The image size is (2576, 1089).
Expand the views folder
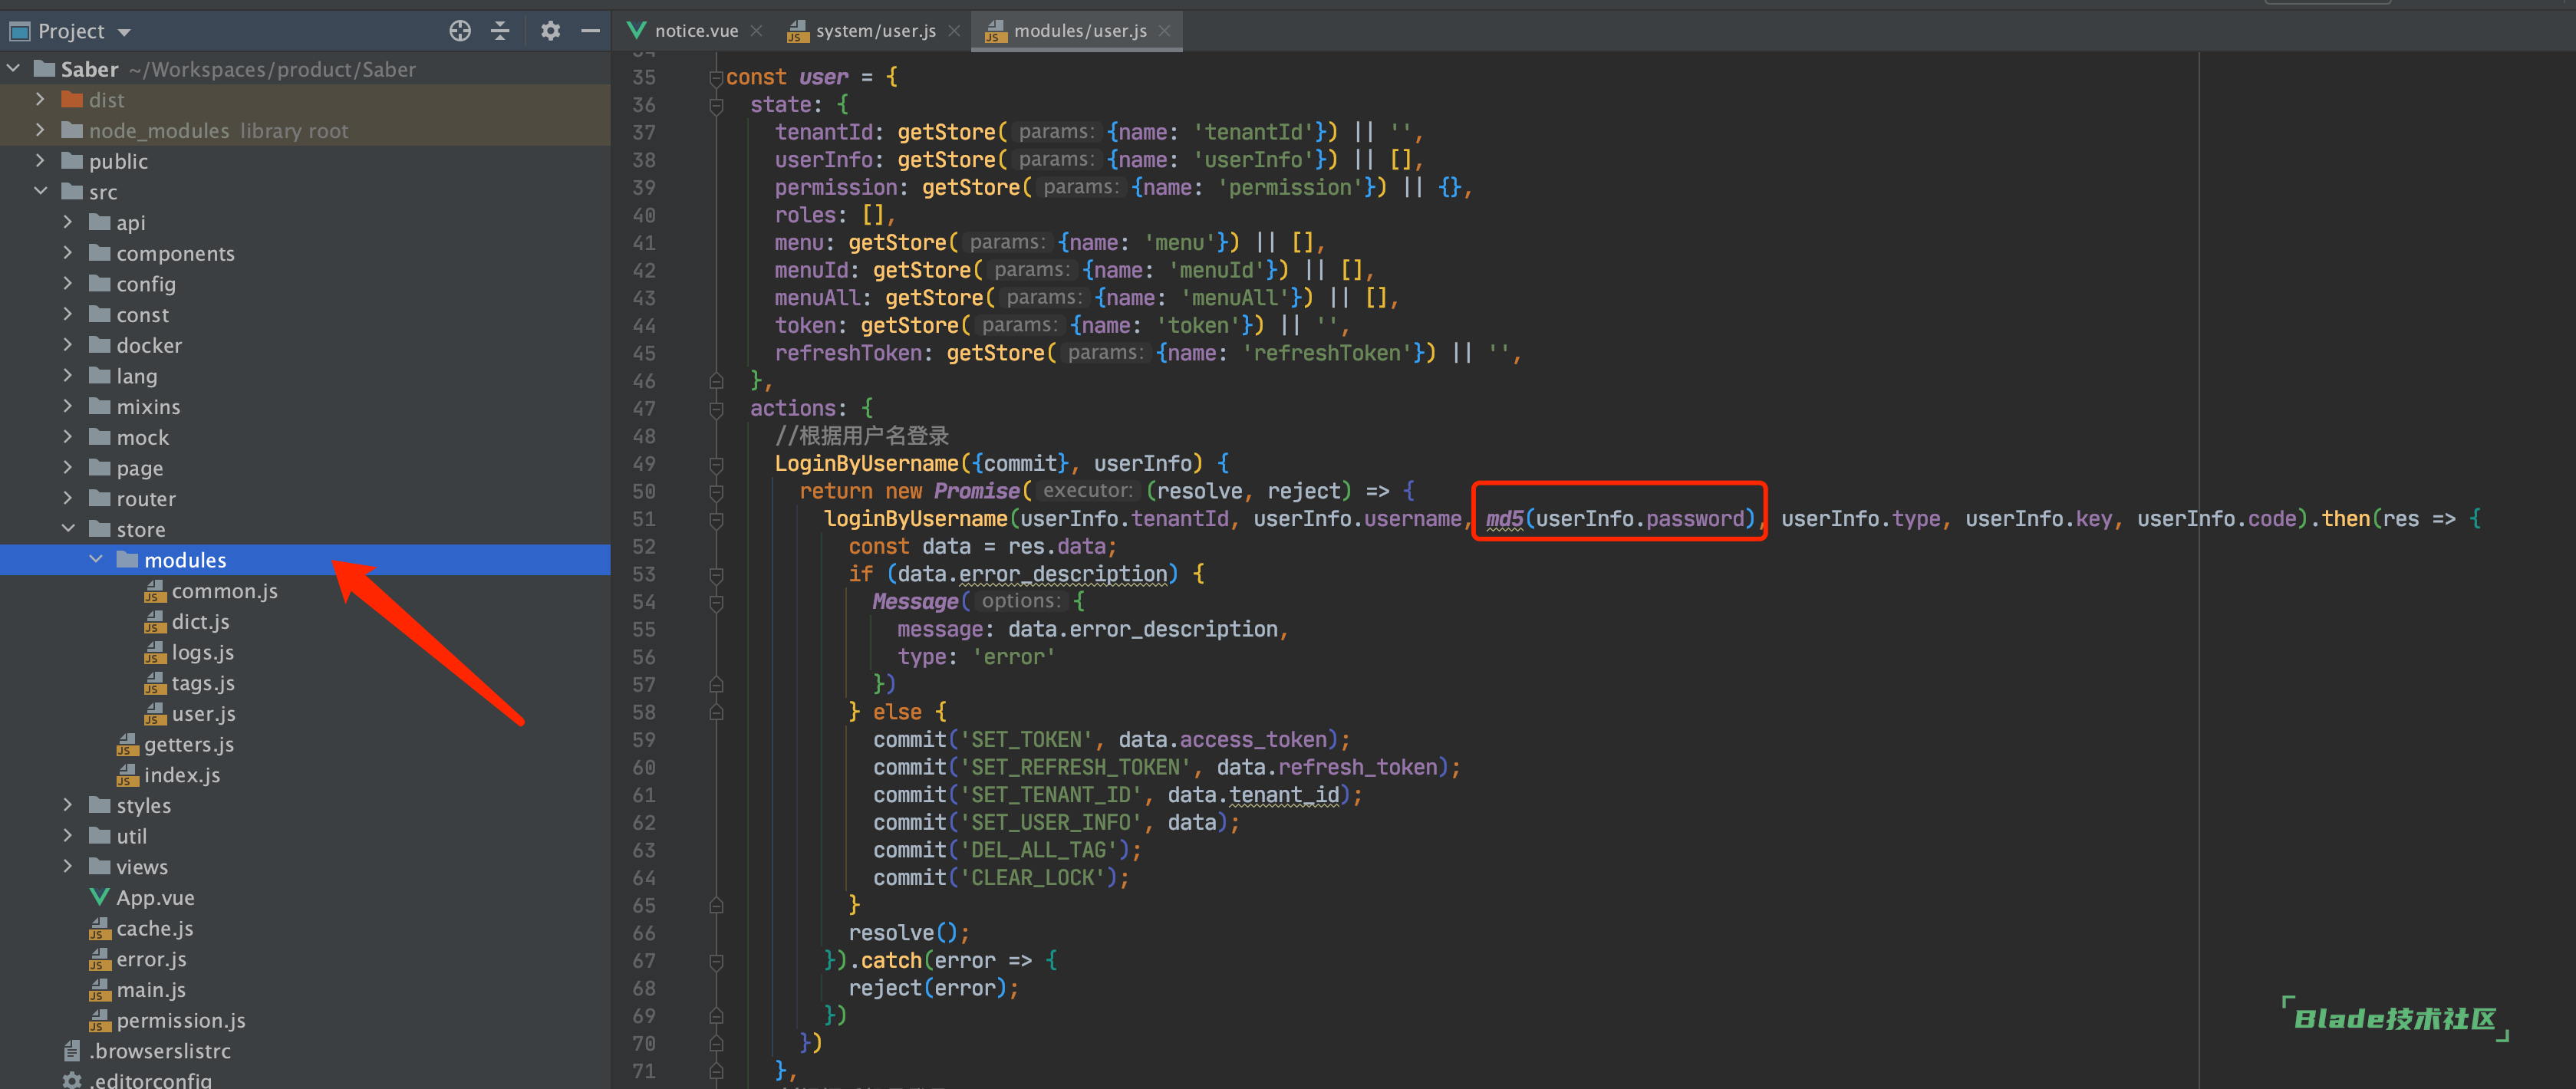click(68, 866)
